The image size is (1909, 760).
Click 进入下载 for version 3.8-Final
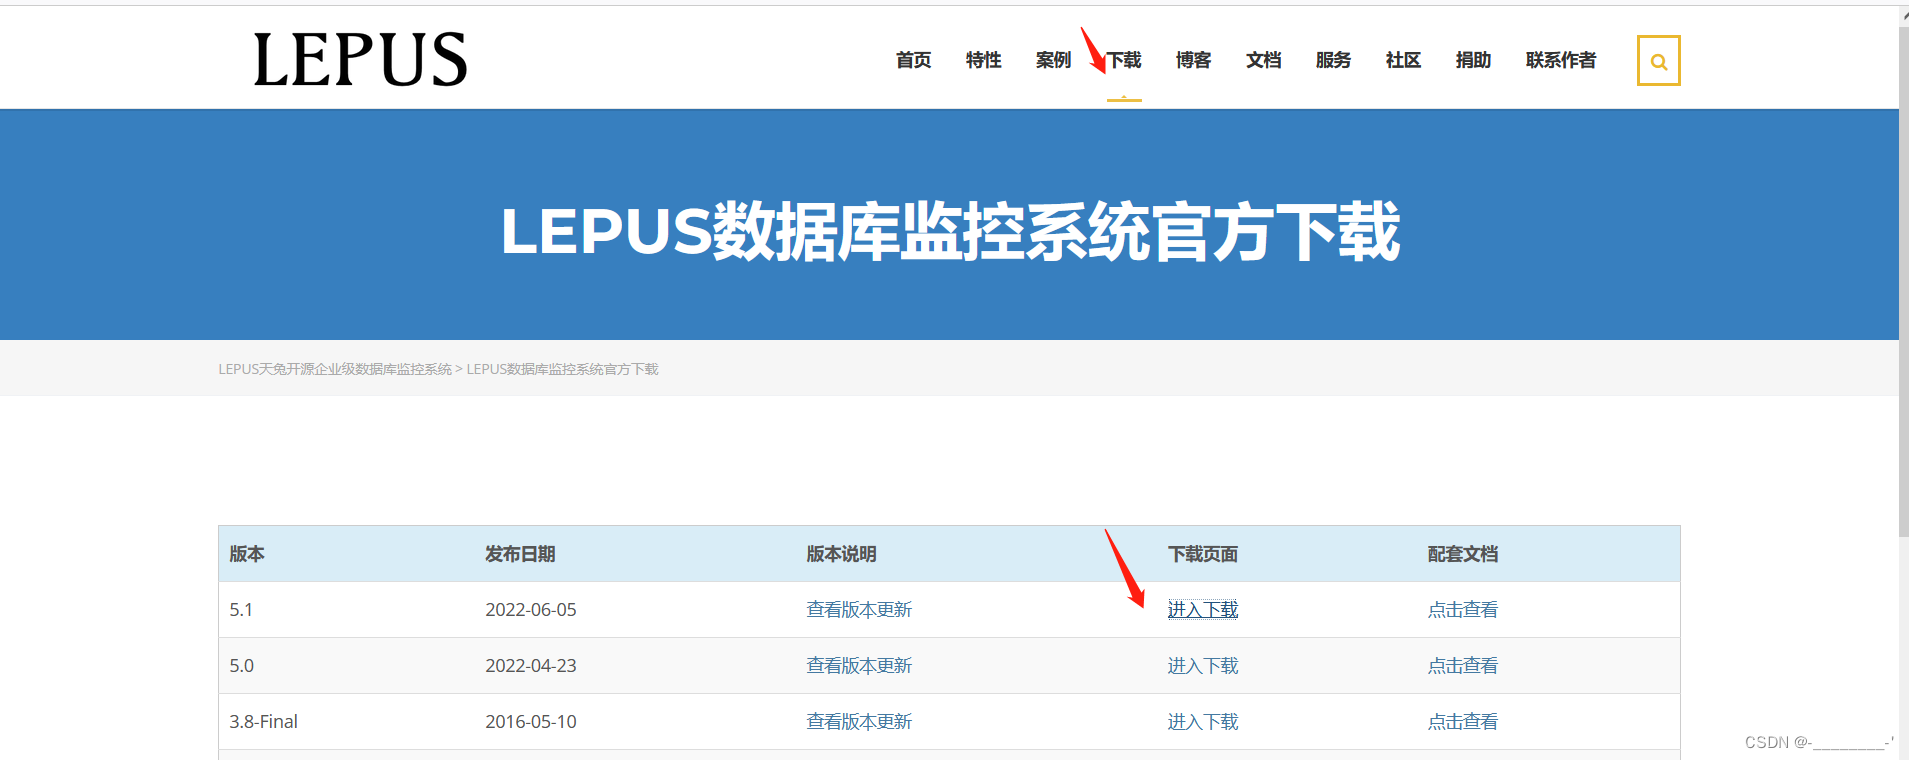pos(1203,722)
